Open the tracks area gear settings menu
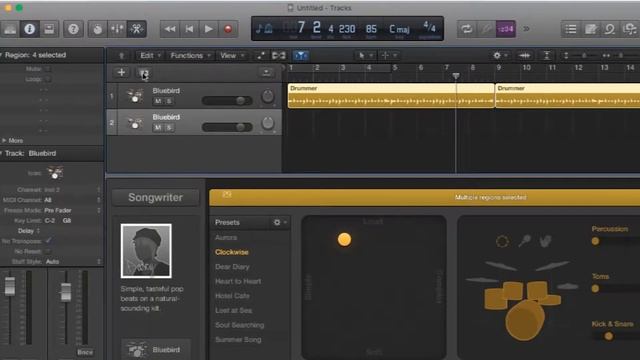 500,56
